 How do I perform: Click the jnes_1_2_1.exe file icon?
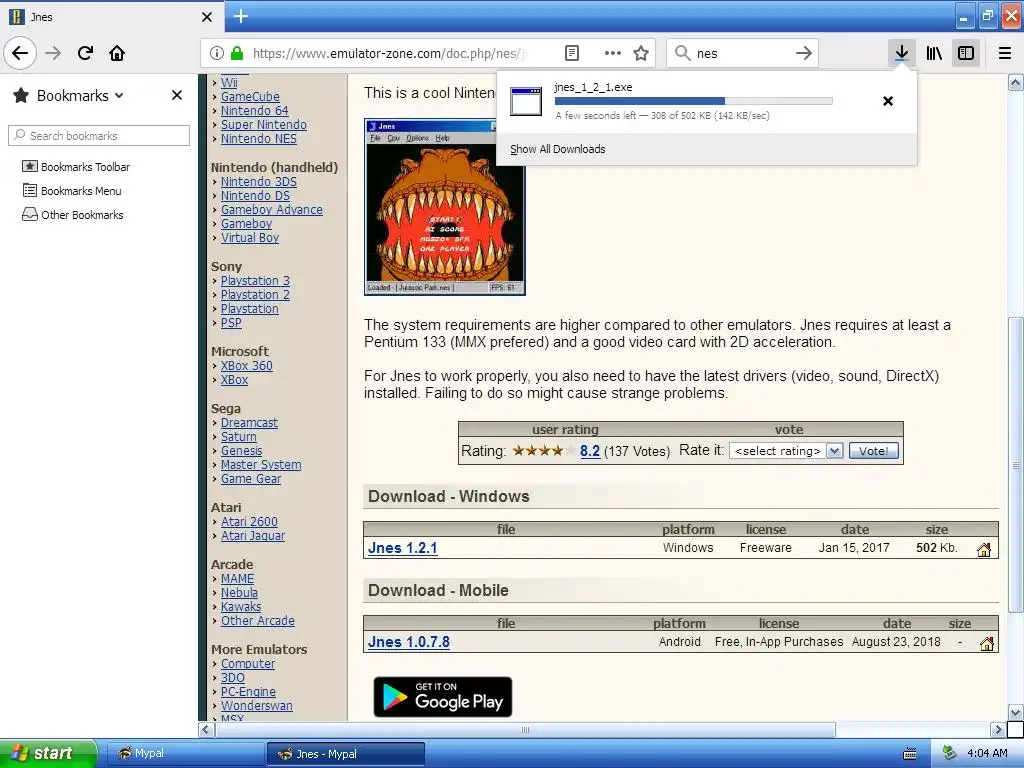pos(526,101)
